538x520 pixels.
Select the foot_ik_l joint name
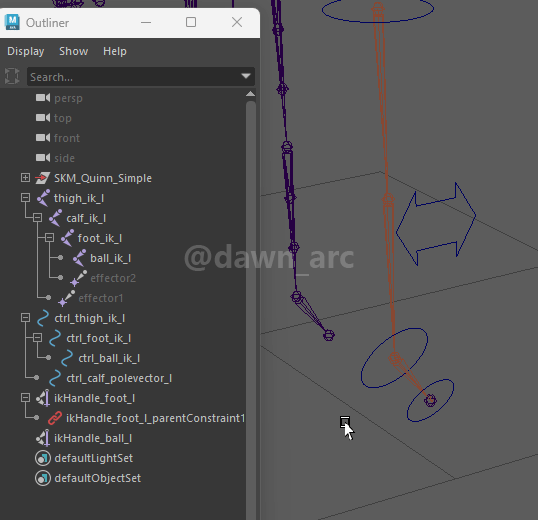pos(100,238)
